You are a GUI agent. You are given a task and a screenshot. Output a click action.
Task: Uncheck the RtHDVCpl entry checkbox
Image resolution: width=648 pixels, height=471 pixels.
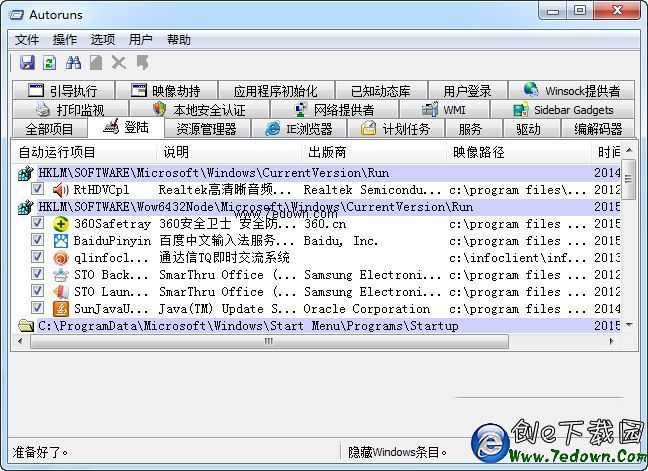click(x=37, y=189)
